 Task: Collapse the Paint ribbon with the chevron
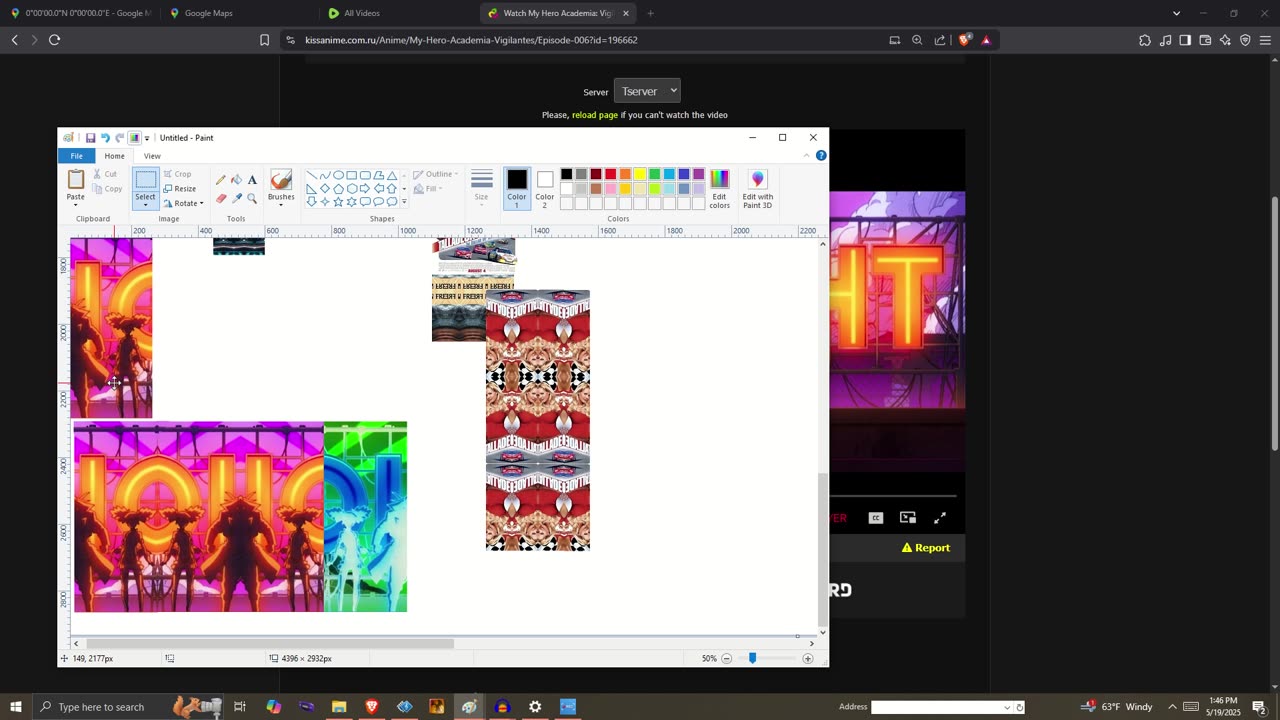point(807,156)
